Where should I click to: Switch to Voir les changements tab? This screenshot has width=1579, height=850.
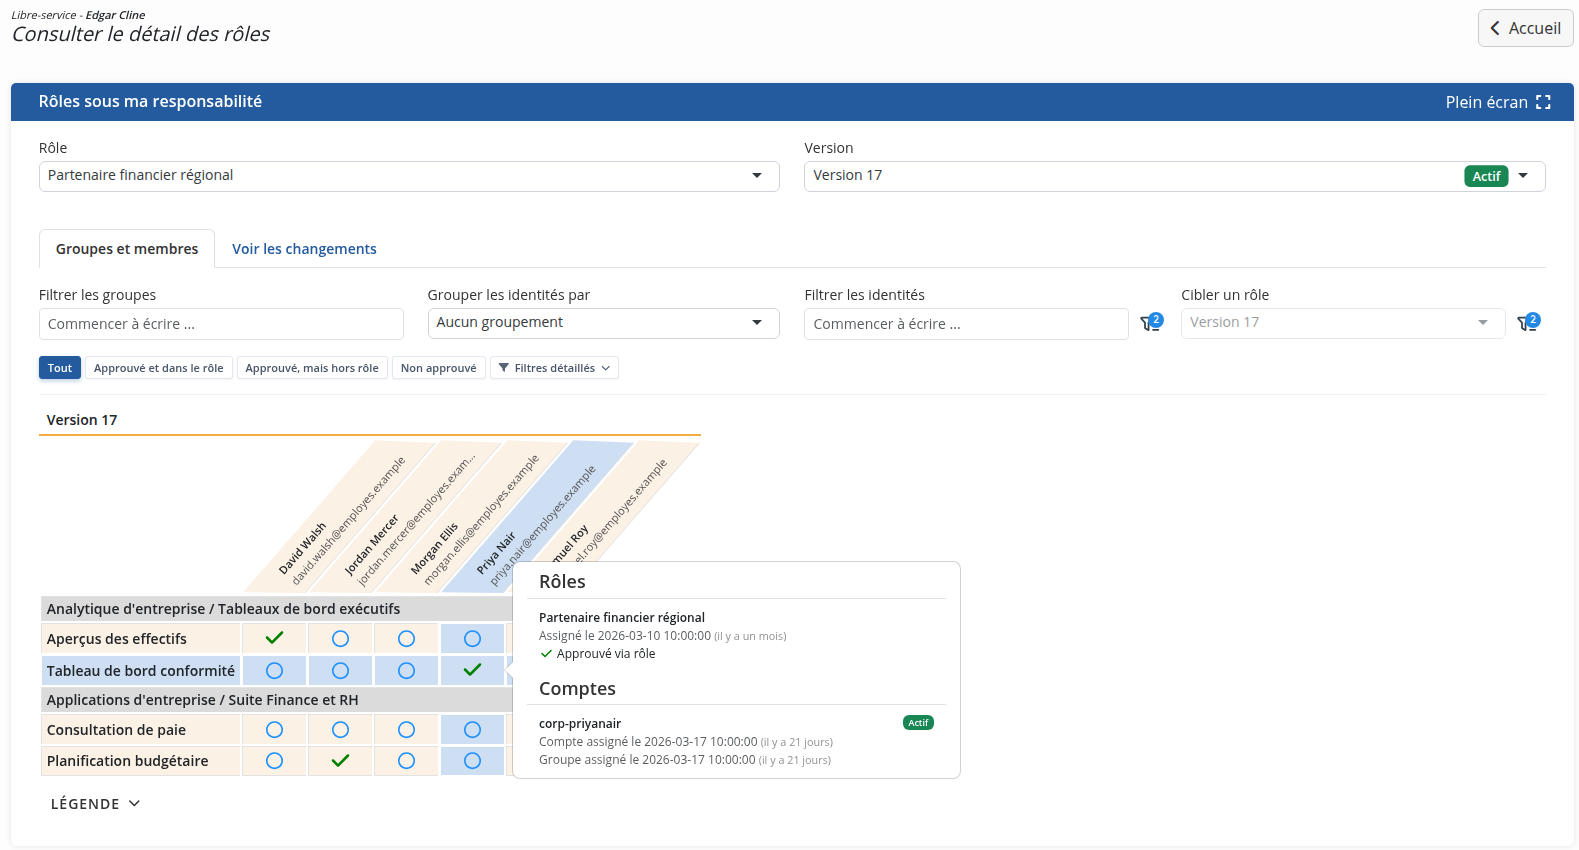click(304, 249)
